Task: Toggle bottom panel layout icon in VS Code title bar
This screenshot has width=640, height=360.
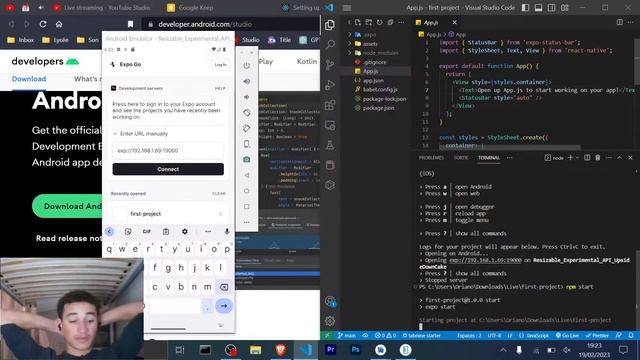Action: tap(538, 8)
